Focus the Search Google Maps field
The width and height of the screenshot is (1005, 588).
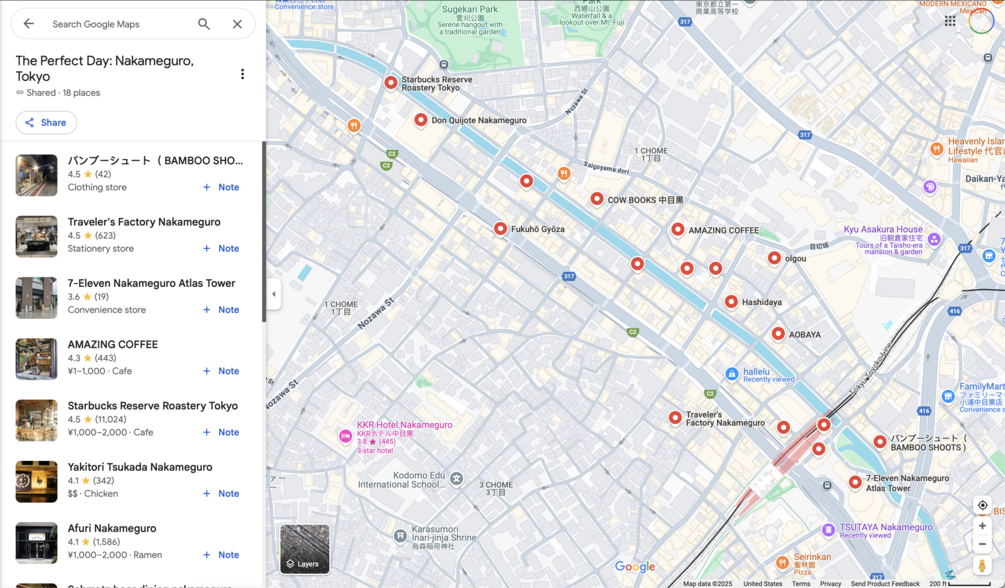122,24
